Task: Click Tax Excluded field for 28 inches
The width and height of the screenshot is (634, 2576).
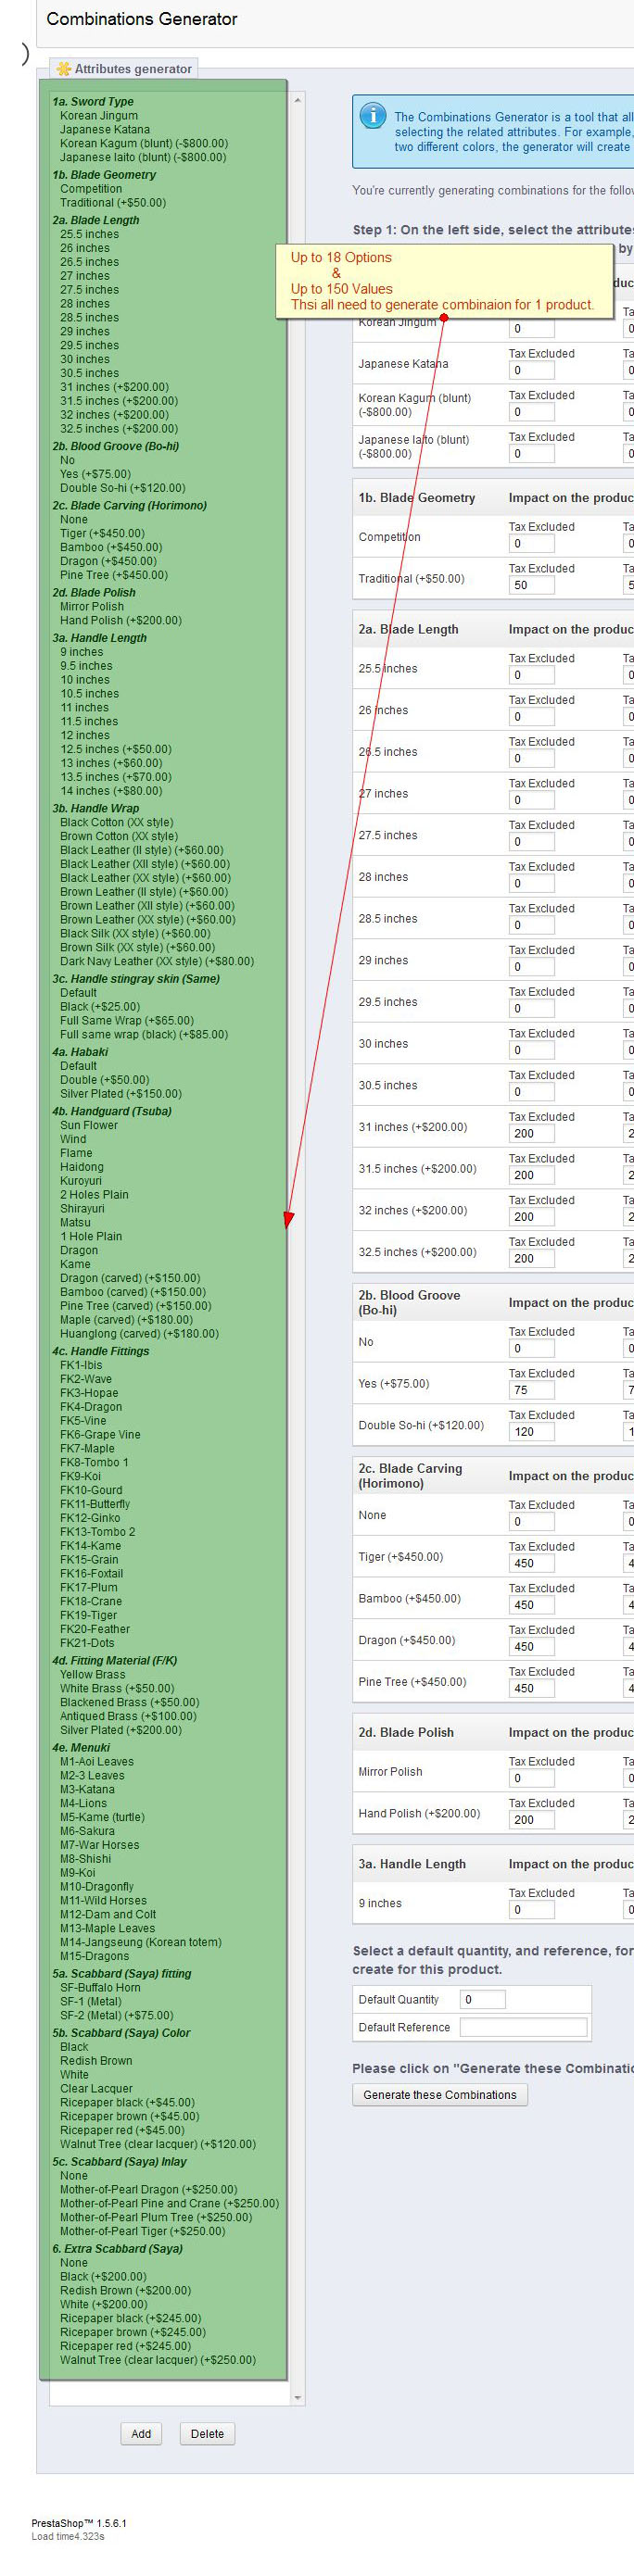Action: point(531,884)
